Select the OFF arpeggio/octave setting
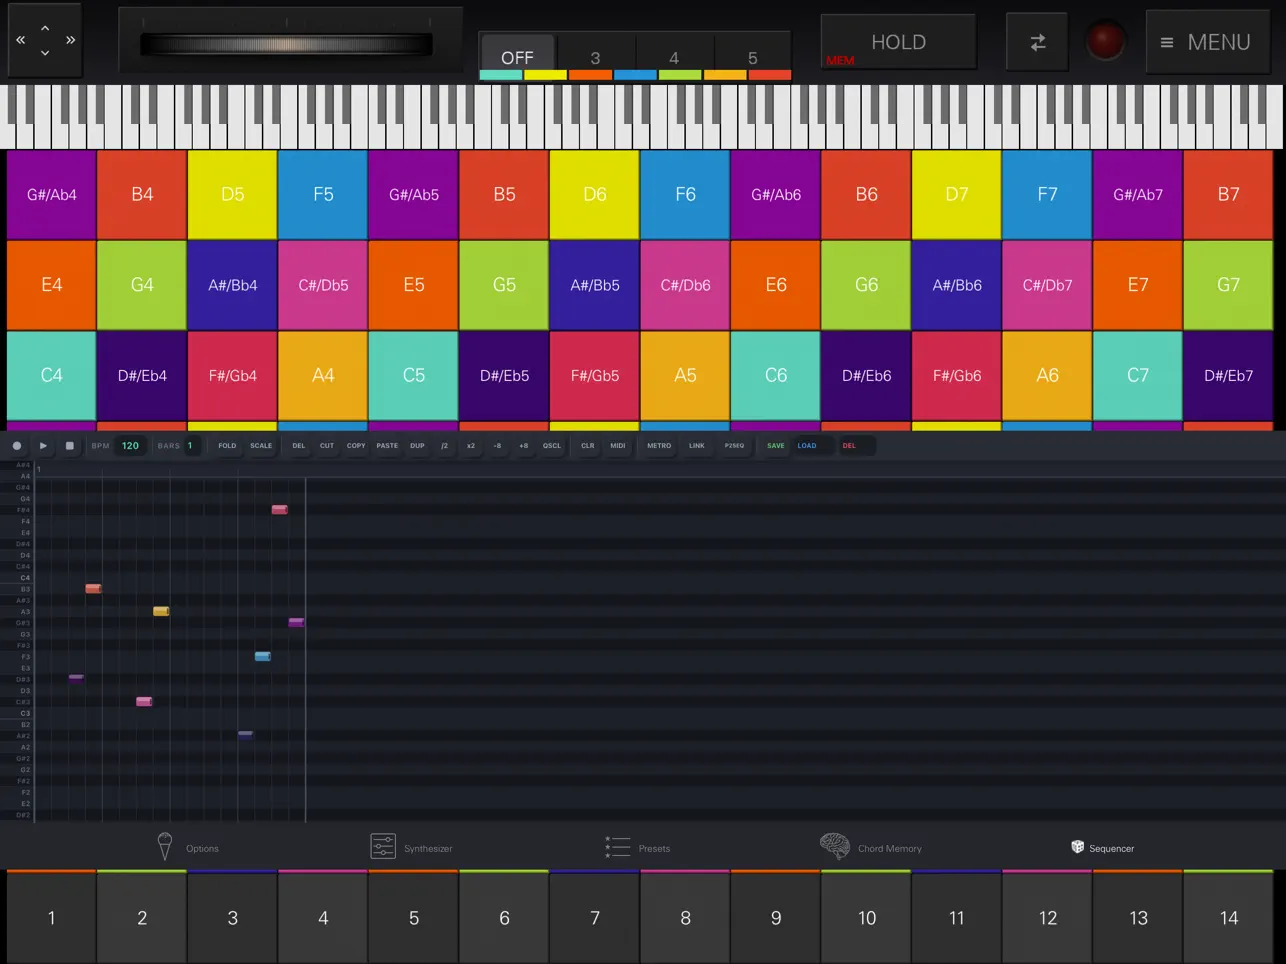1286x964 pixels. pyautogui.click(x=517, y=56)
